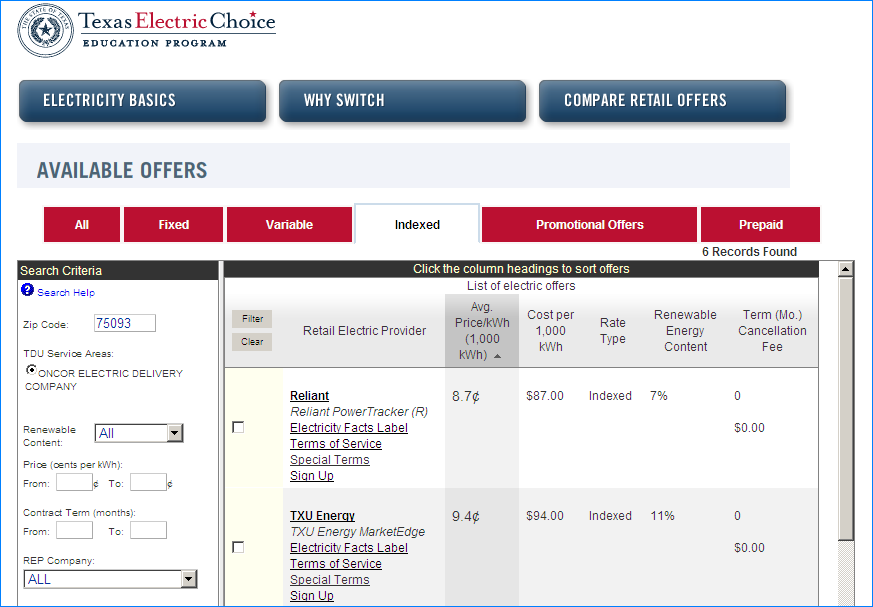
Task: Click the 6 Records Found text
Action: coord(749,252)
